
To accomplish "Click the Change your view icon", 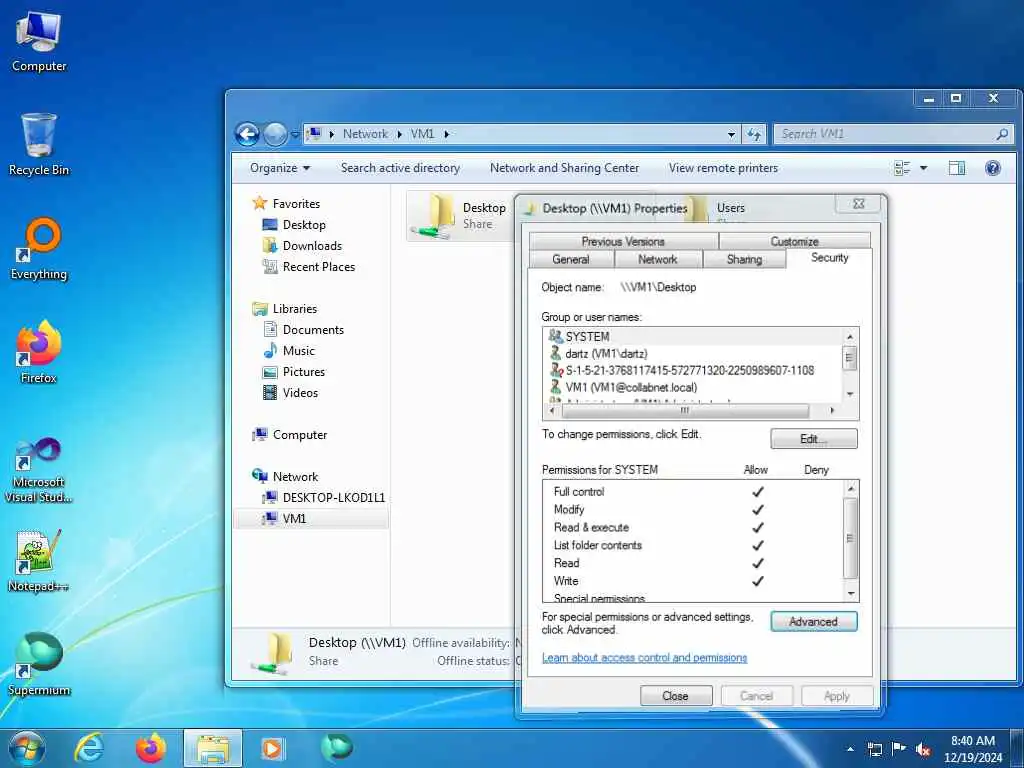I will [x=902, y=168].
